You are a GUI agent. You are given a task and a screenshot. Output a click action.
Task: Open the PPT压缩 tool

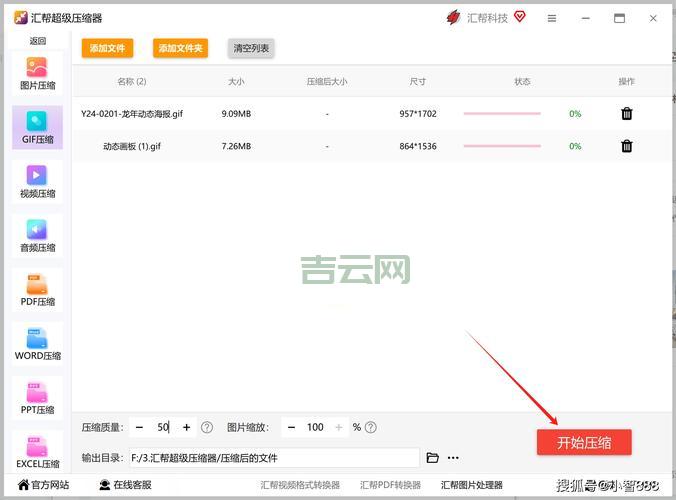[38, 398]
